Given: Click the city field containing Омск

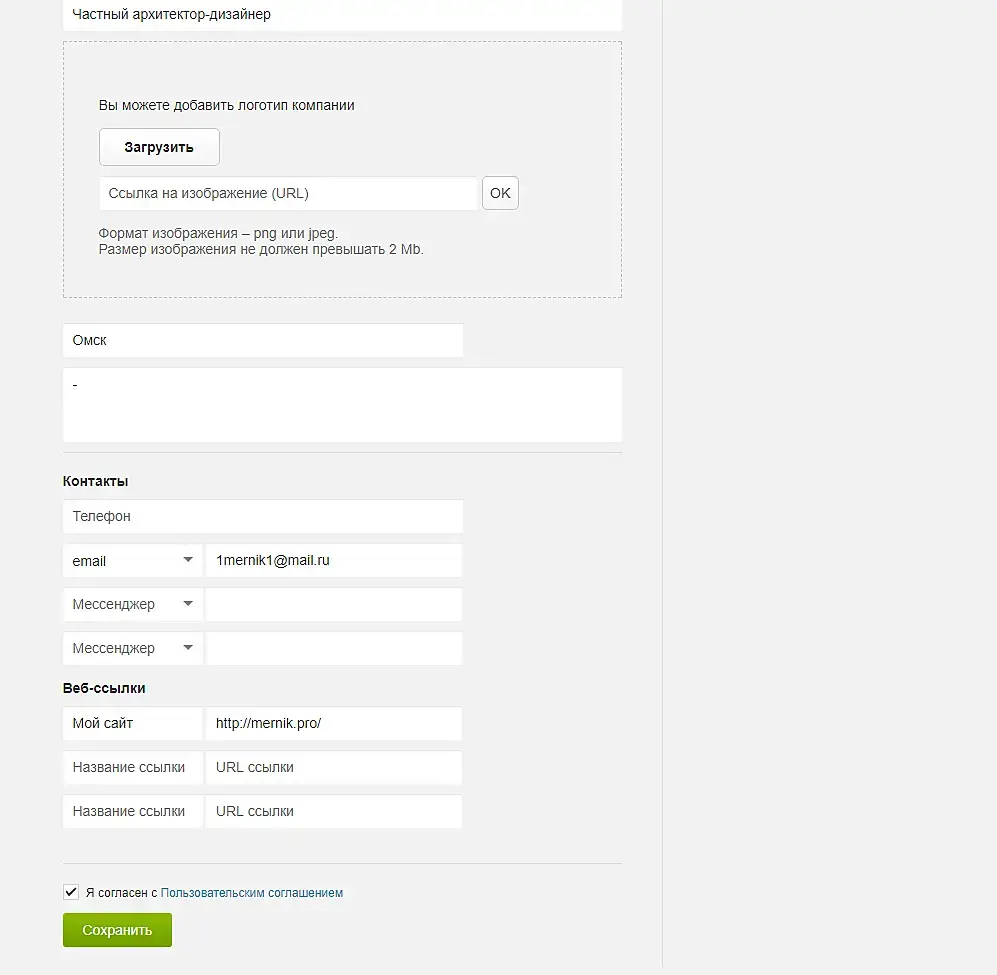Looking at the screenshot, I should [x=262, y=340].
